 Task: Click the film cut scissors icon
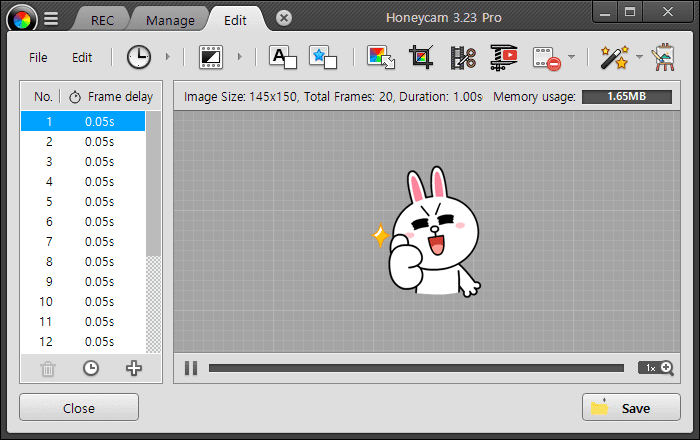[463, 58]
